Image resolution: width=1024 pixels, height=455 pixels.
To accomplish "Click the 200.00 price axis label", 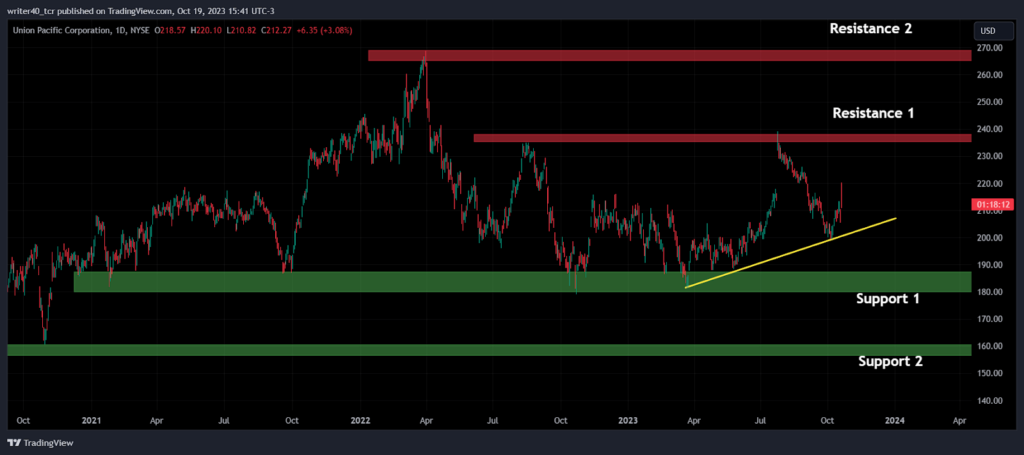I will [x=991, y=238].
